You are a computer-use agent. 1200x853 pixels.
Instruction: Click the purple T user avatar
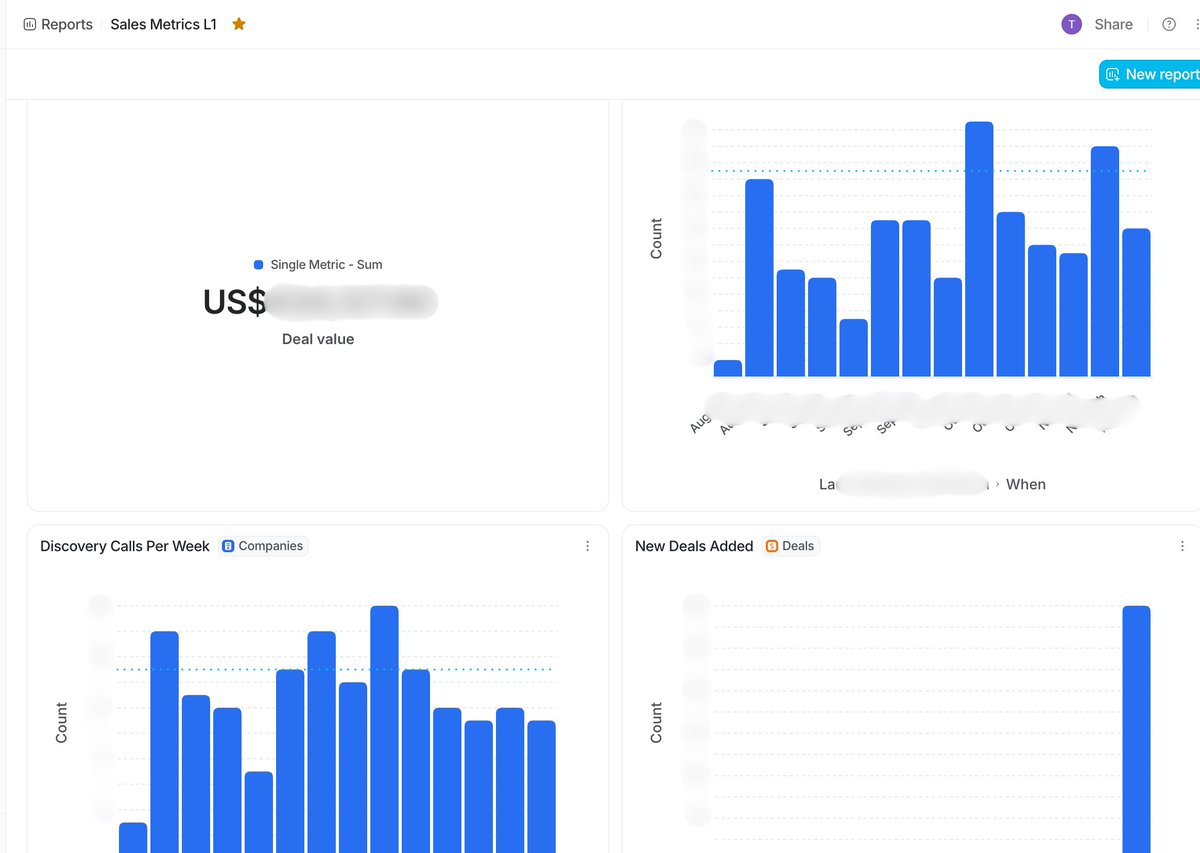coord(1071,24)
